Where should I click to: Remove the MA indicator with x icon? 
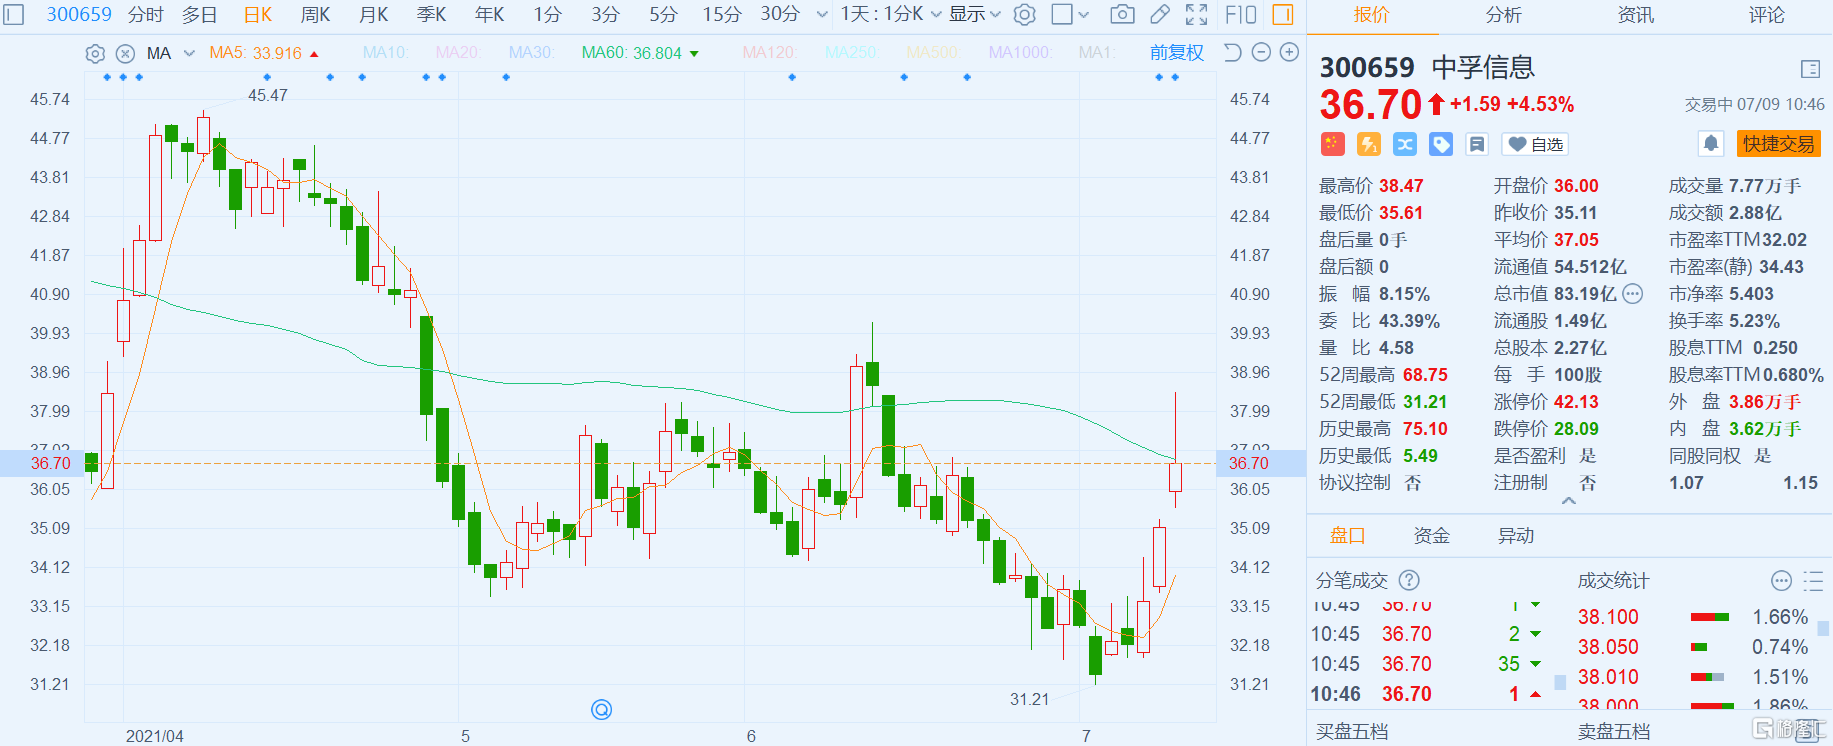(125, 53)
